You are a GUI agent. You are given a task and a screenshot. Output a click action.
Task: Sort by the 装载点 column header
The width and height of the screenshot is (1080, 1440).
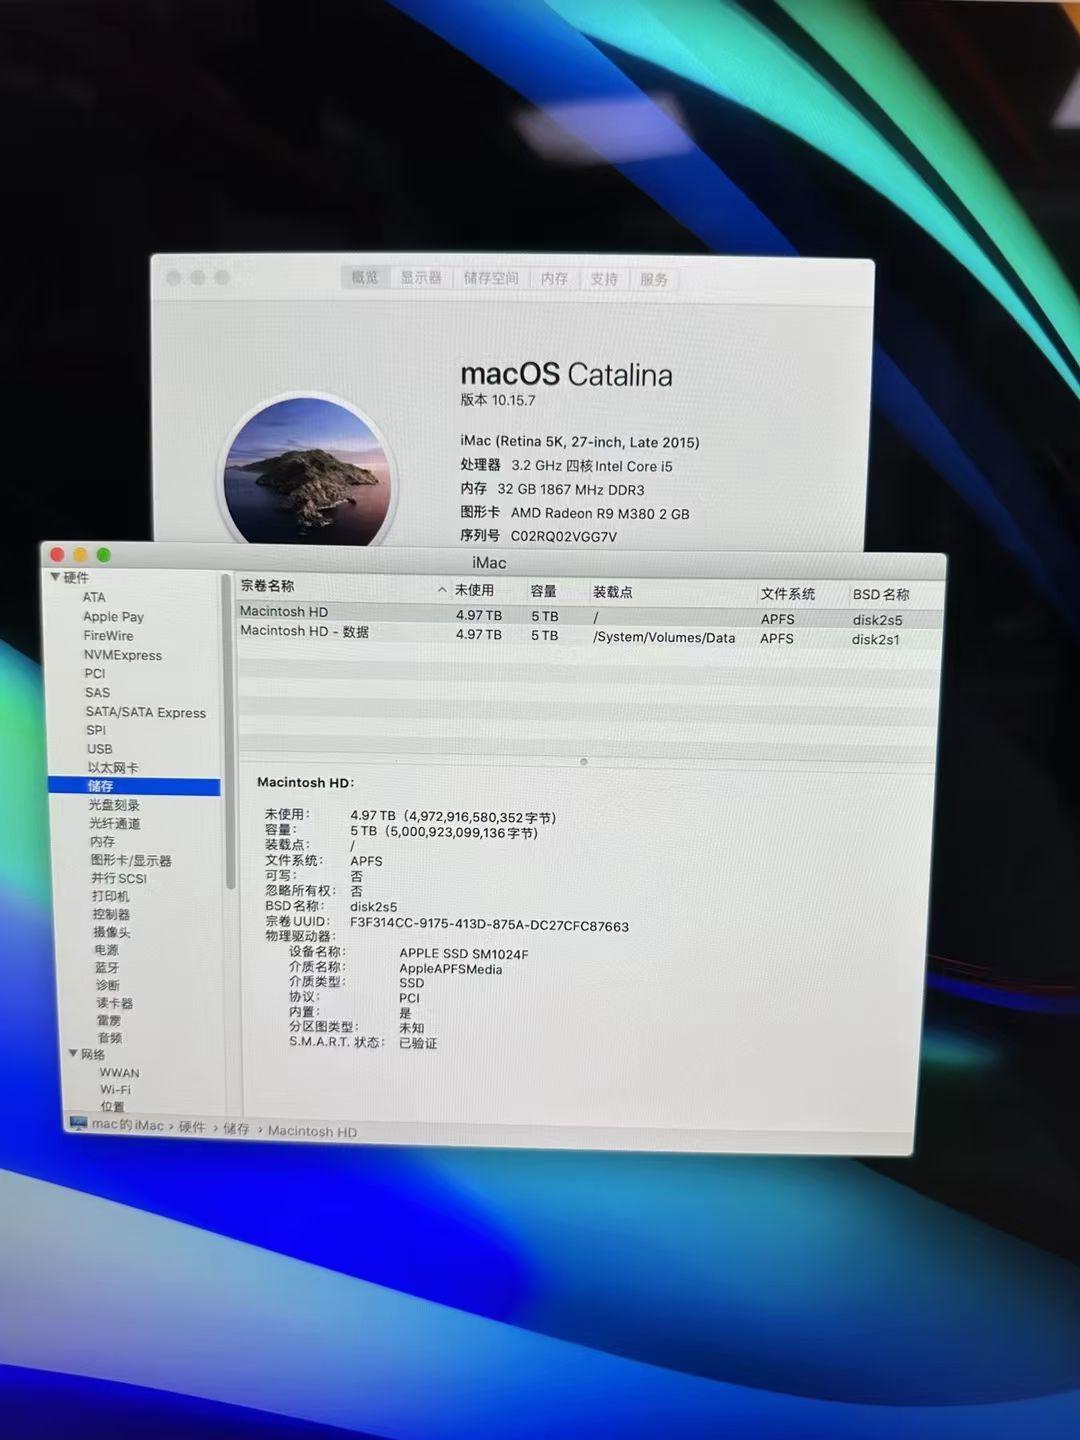click(x=612, y=592)
